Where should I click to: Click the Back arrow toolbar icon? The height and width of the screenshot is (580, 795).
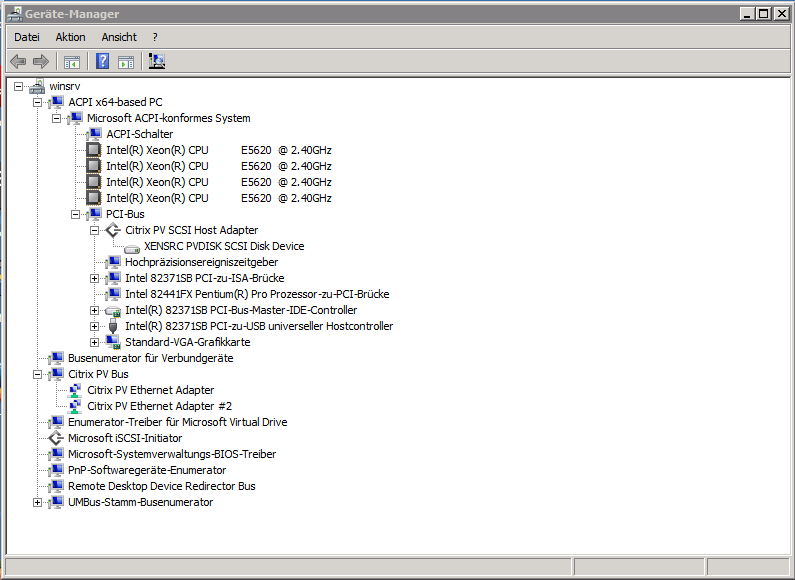coord(18,62)
